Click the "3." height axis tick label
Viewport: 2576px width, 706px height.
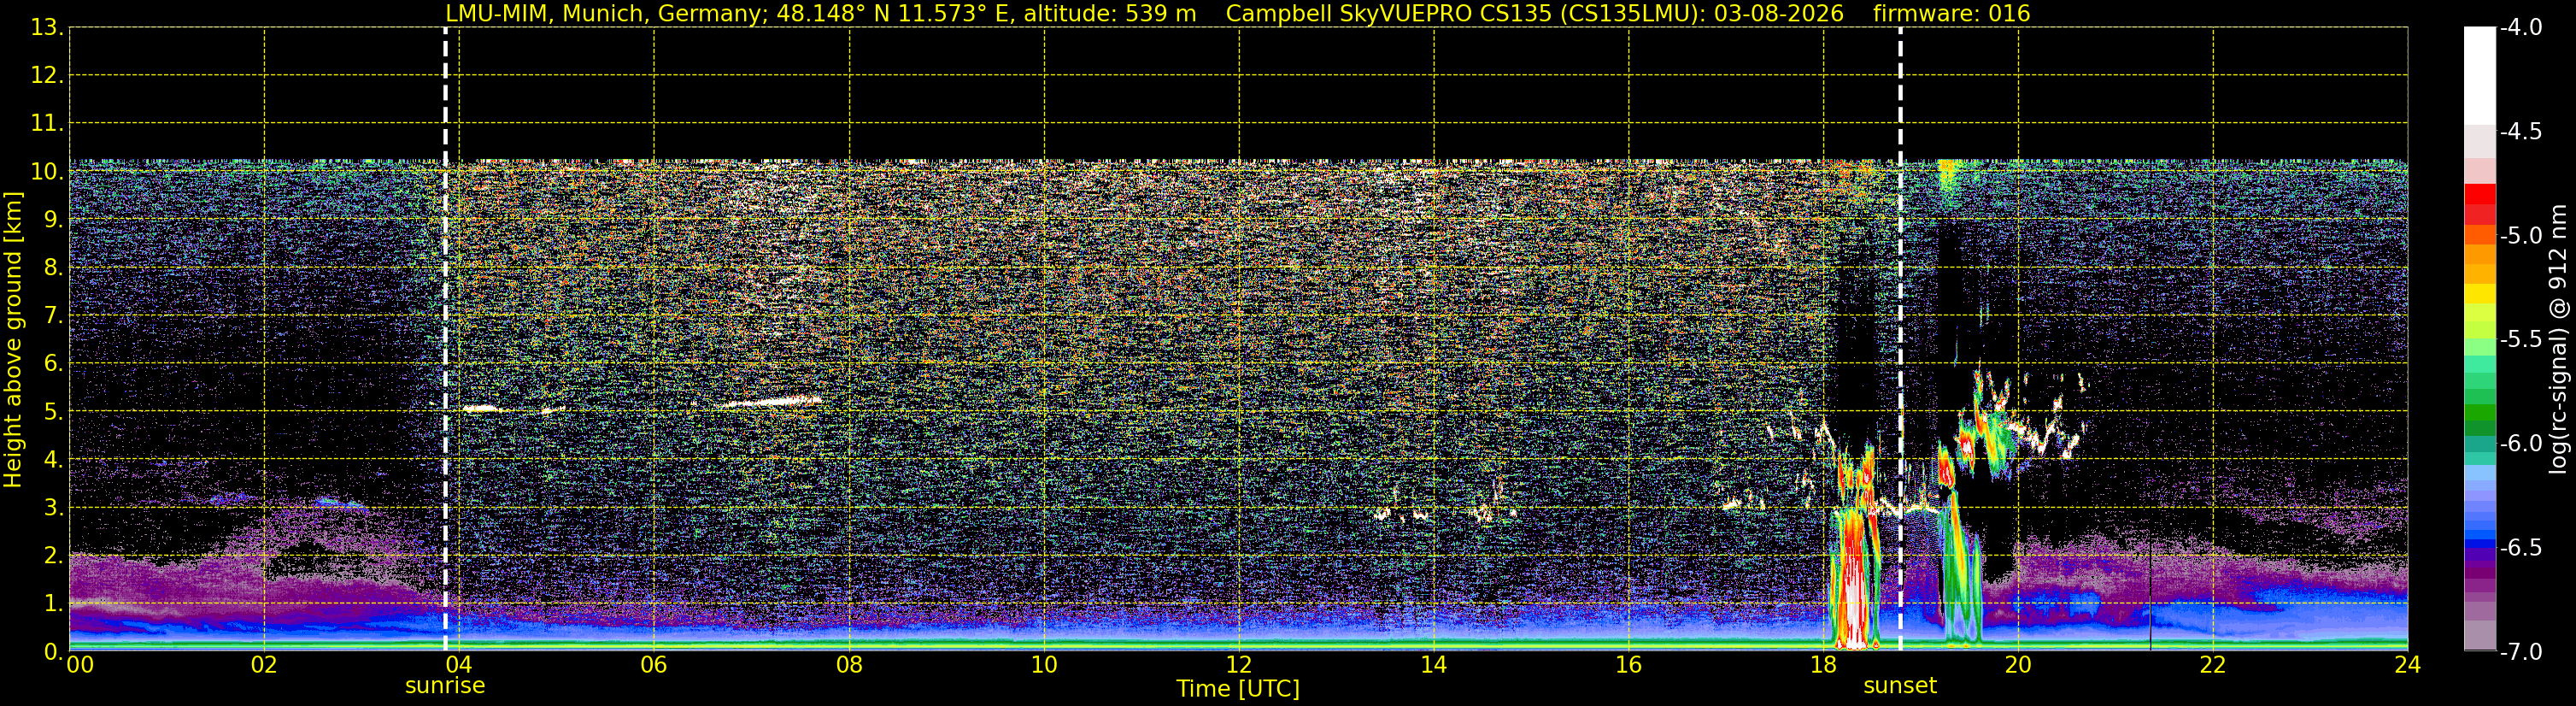[x=54, y=508]
